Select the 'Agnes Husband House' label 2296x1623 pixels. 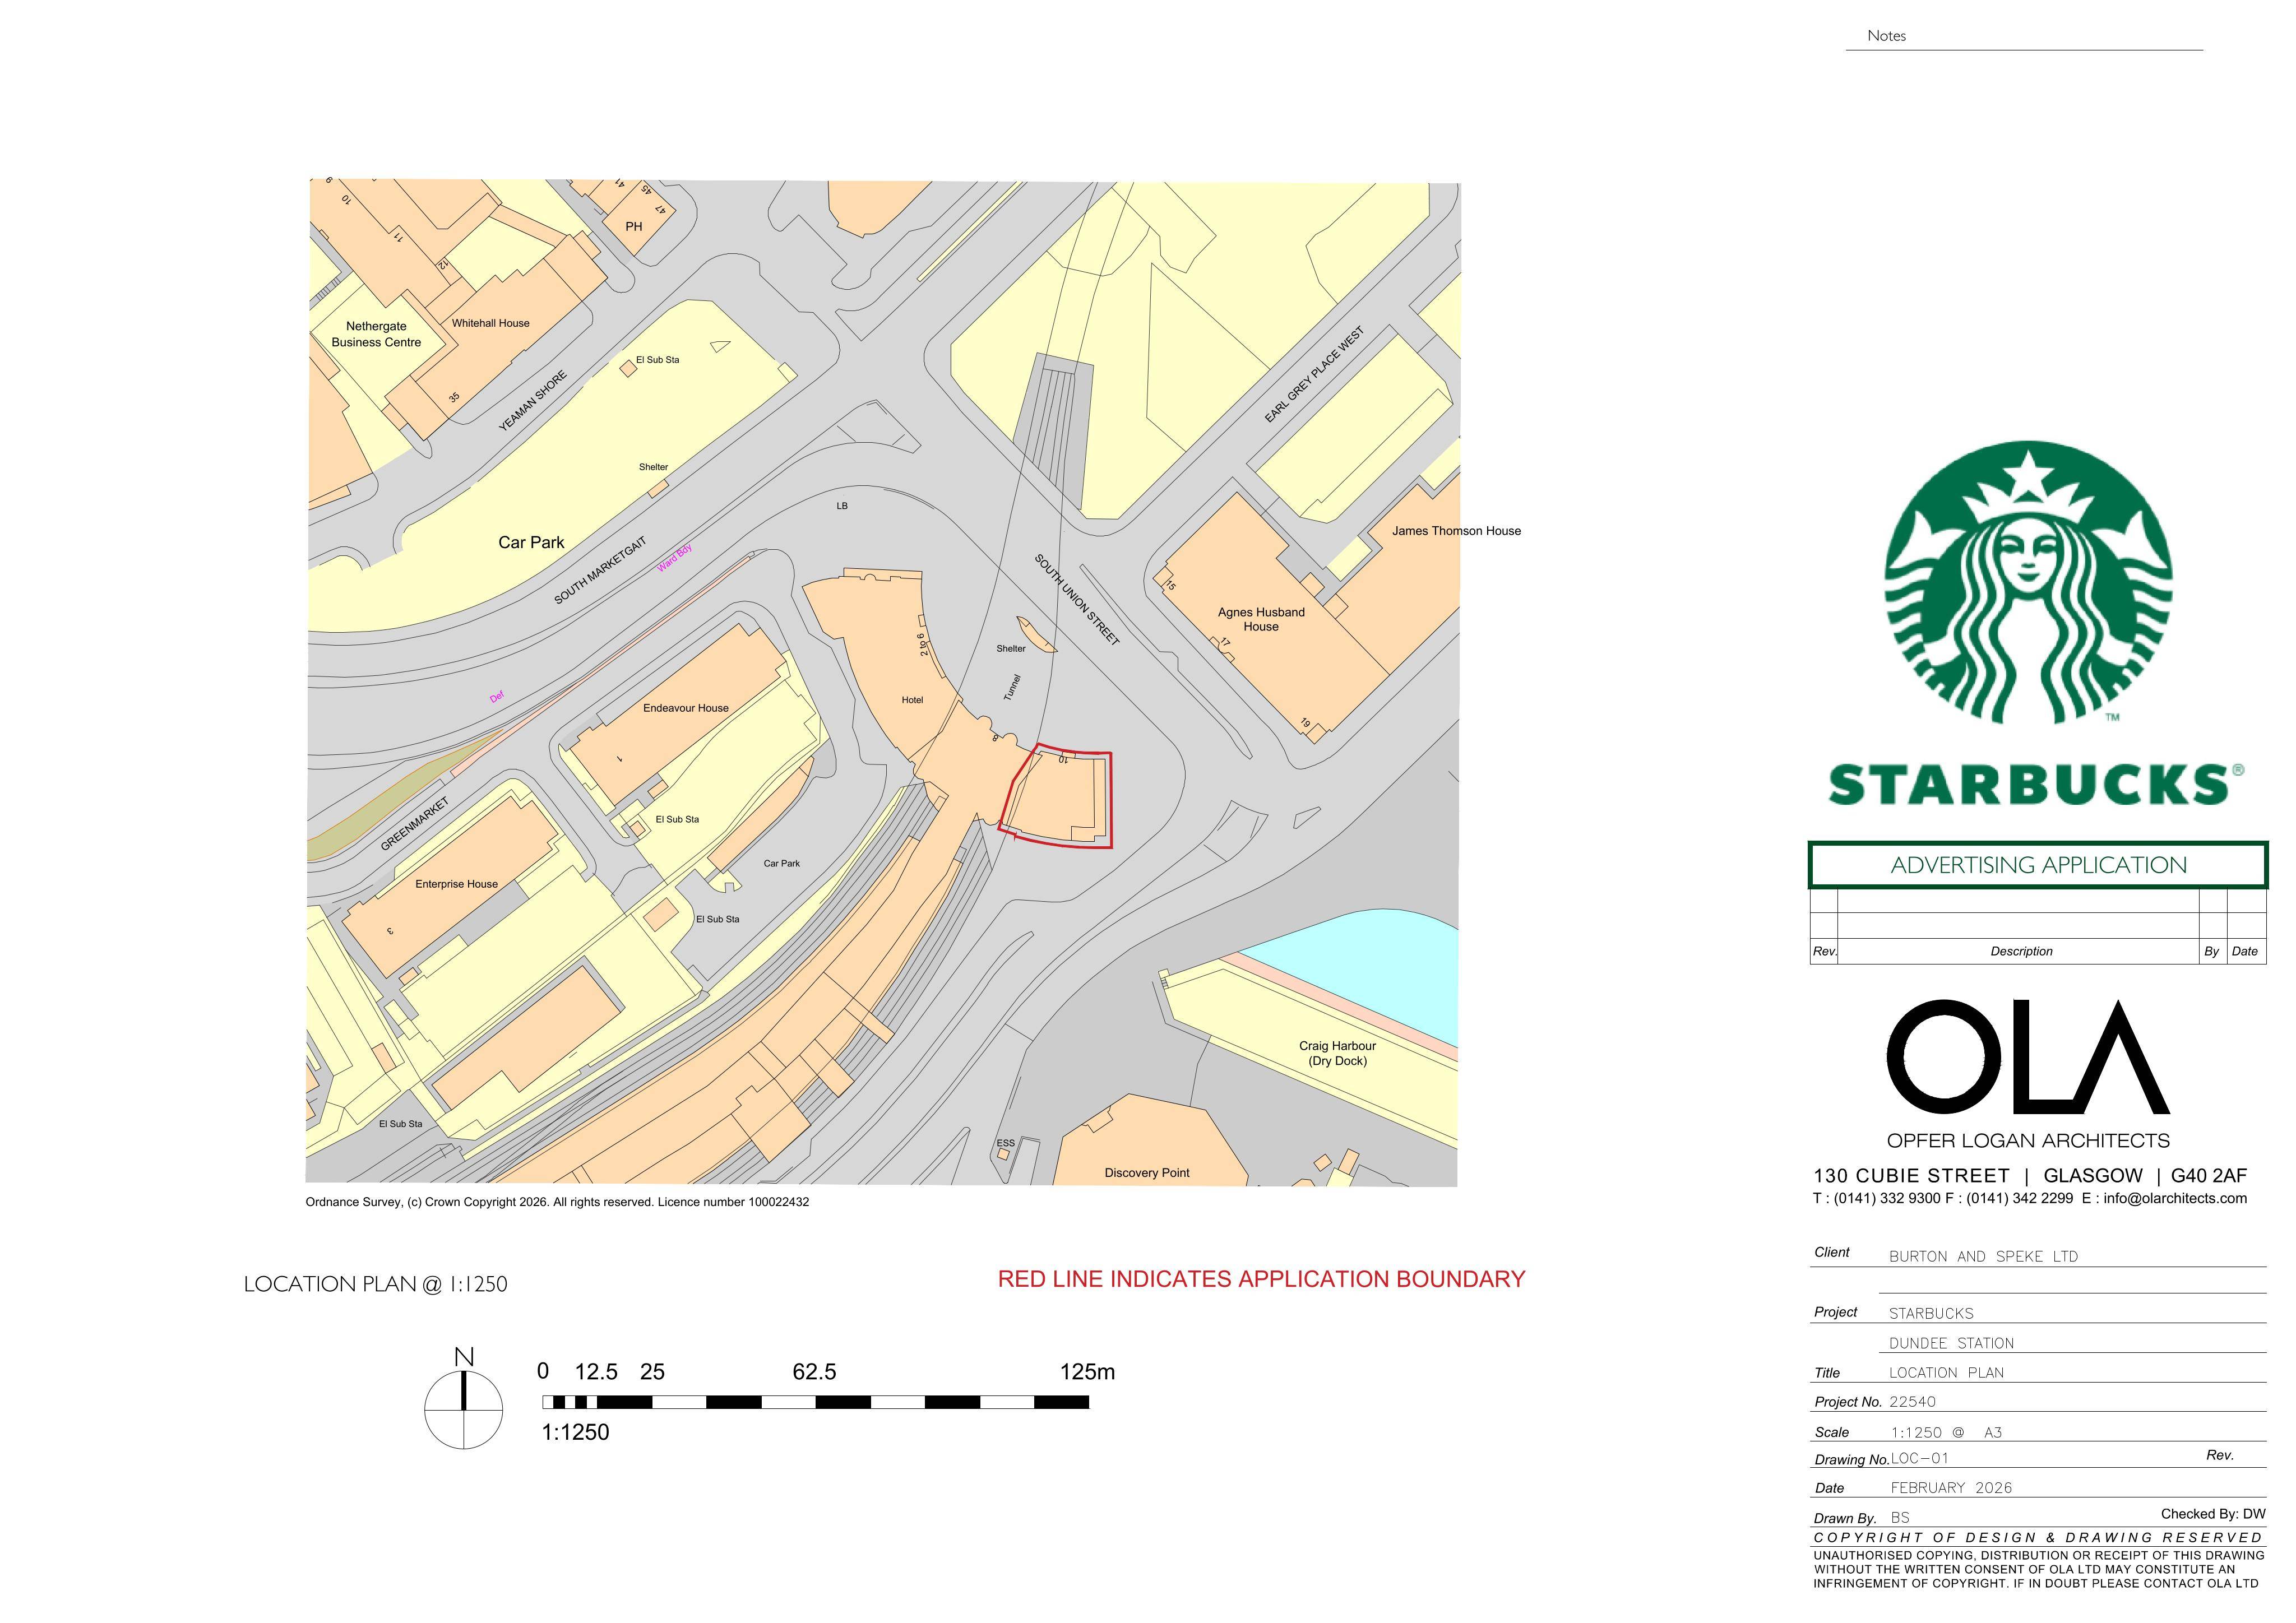tap(1261, 619)
